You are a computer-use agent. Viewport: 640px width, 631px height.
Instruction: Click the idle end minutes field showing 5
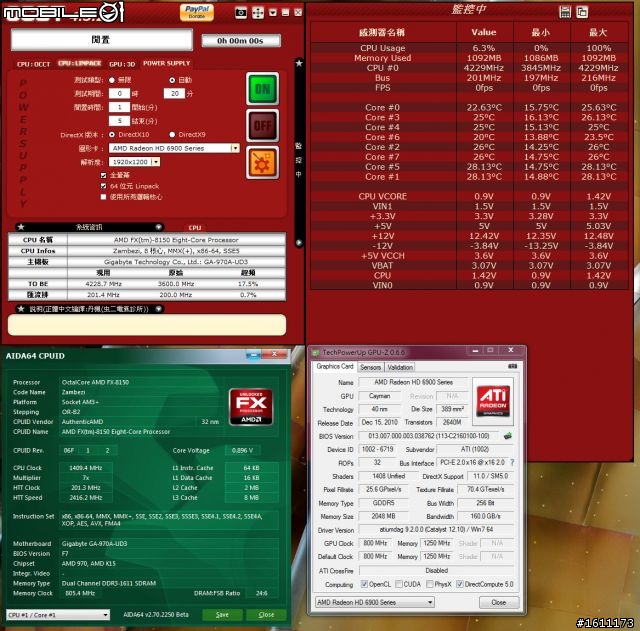pyautogui.click(x=119, y=121)
